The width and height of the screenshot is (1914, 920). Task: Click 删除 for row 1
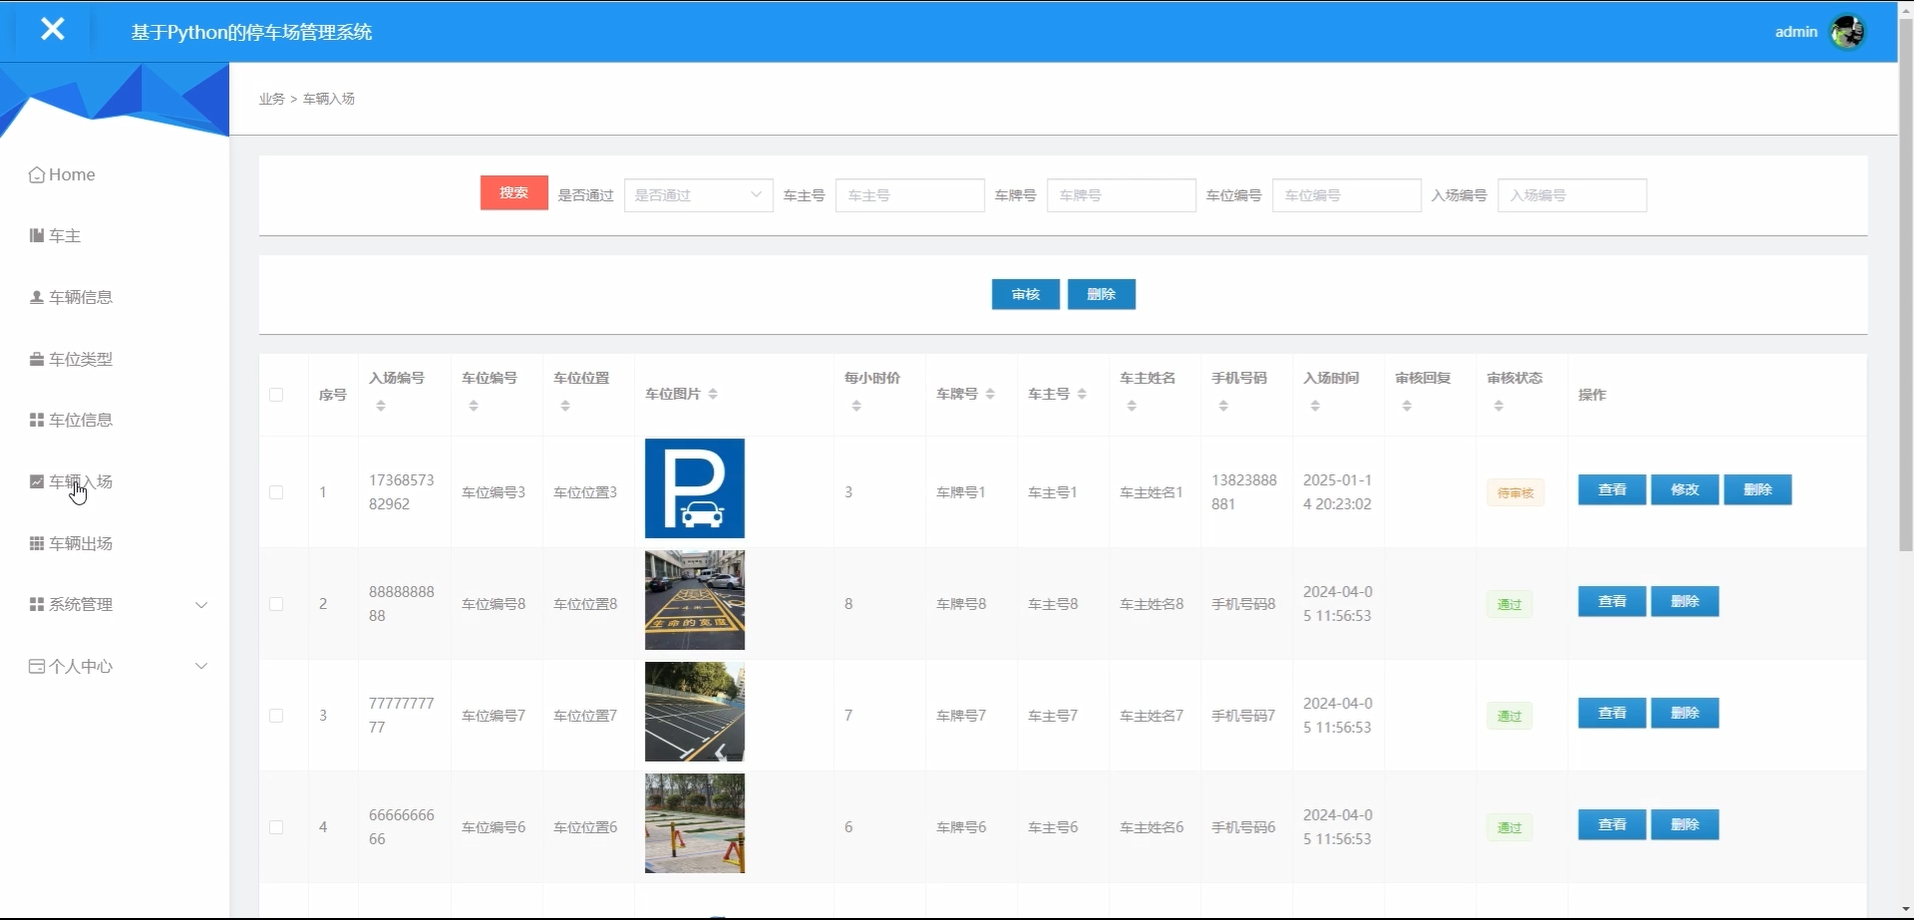click(x=1758, y=490)
